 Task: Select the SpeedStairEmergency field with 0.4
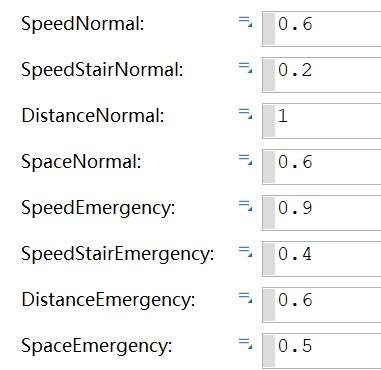pos(322,259)
